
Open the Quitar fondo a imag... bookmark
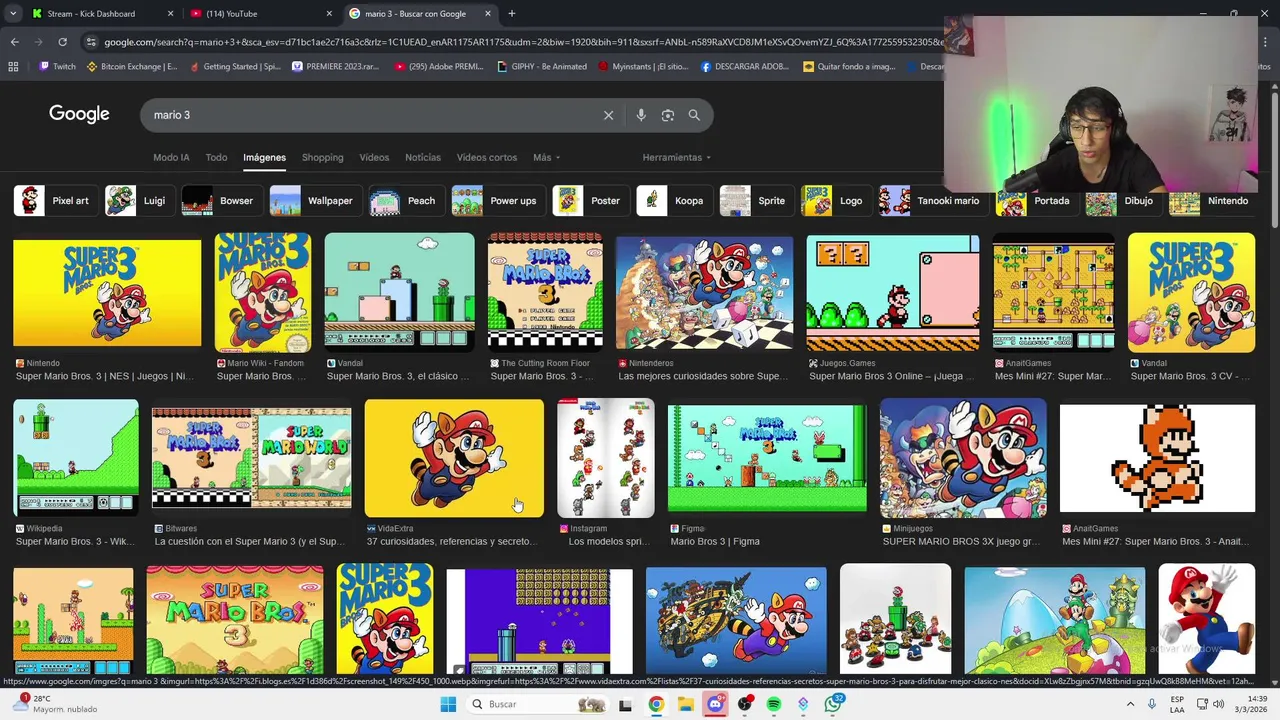(x=849, y=67)
